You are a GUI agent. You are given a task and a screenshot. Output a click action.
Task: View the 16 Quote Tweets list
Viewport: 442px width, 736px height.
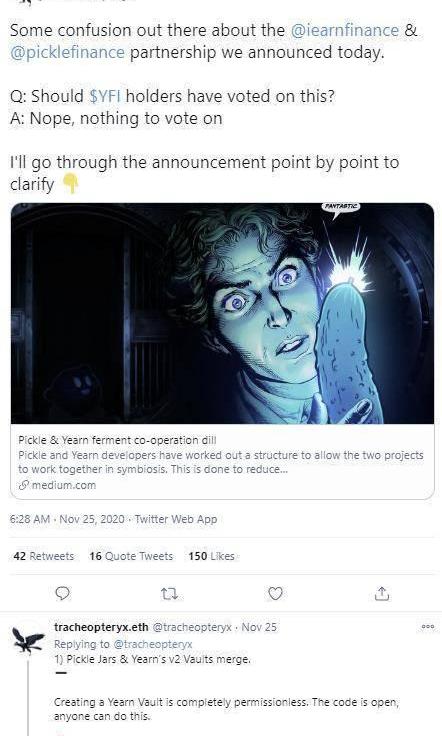tap(131, 556)
